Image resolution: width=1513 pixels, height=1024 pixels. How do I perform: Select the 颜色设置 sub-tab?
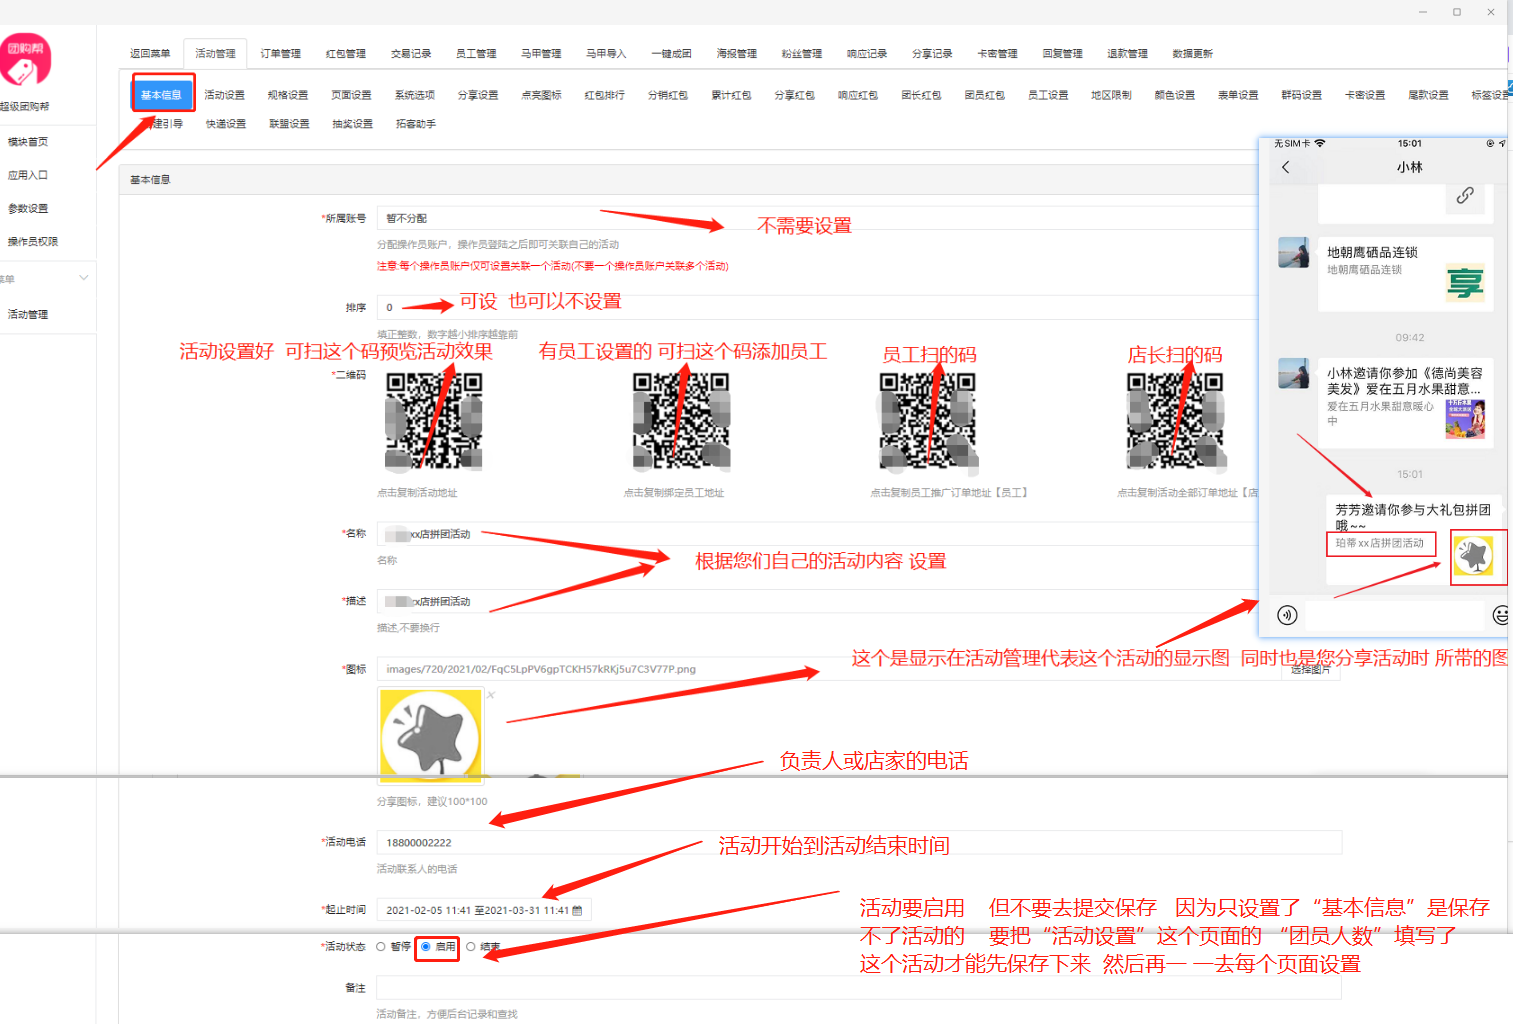click(1175, 95)
